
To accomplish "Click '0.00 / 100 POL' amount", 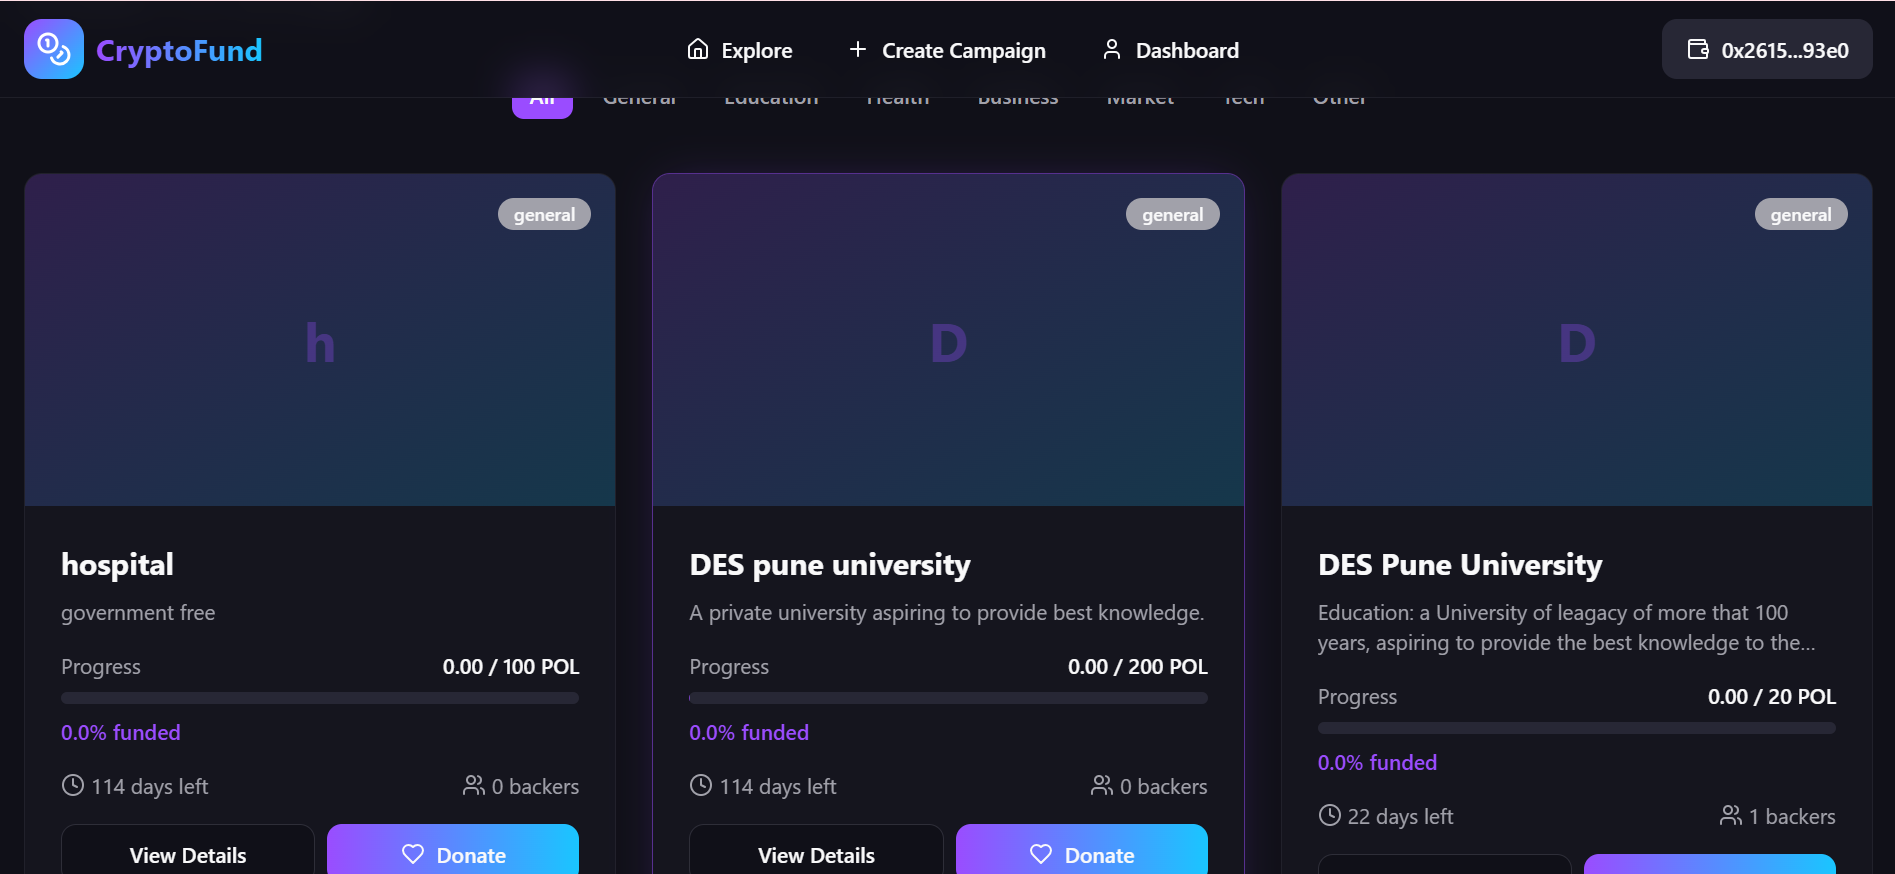I will [511, 666].
